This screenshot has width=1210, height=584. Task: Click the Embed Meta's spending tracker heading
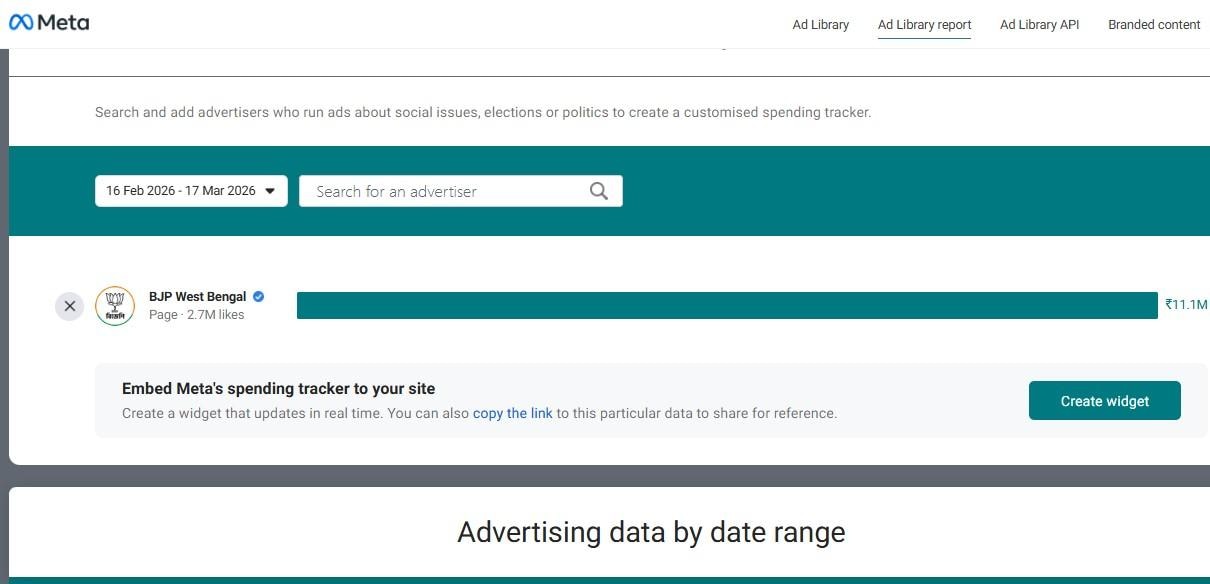[x=278, y=389]
